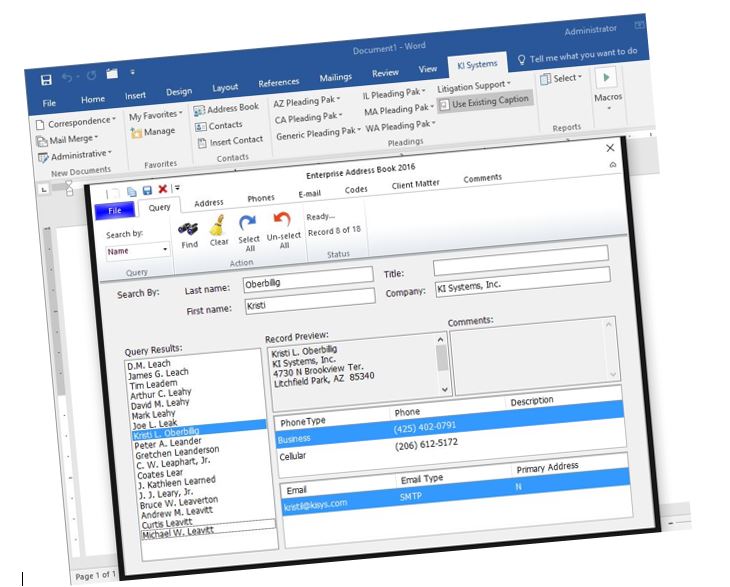The image size is (730, 587).
Task: Open the Address tab in address book
Action: (209, 203)
